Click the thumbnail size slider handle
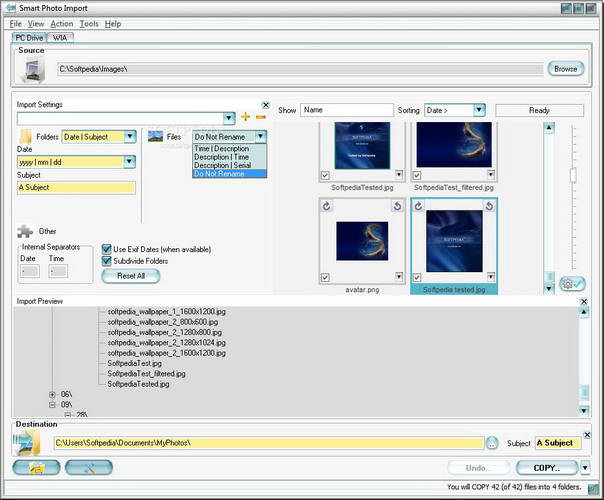 click(572, 174)
